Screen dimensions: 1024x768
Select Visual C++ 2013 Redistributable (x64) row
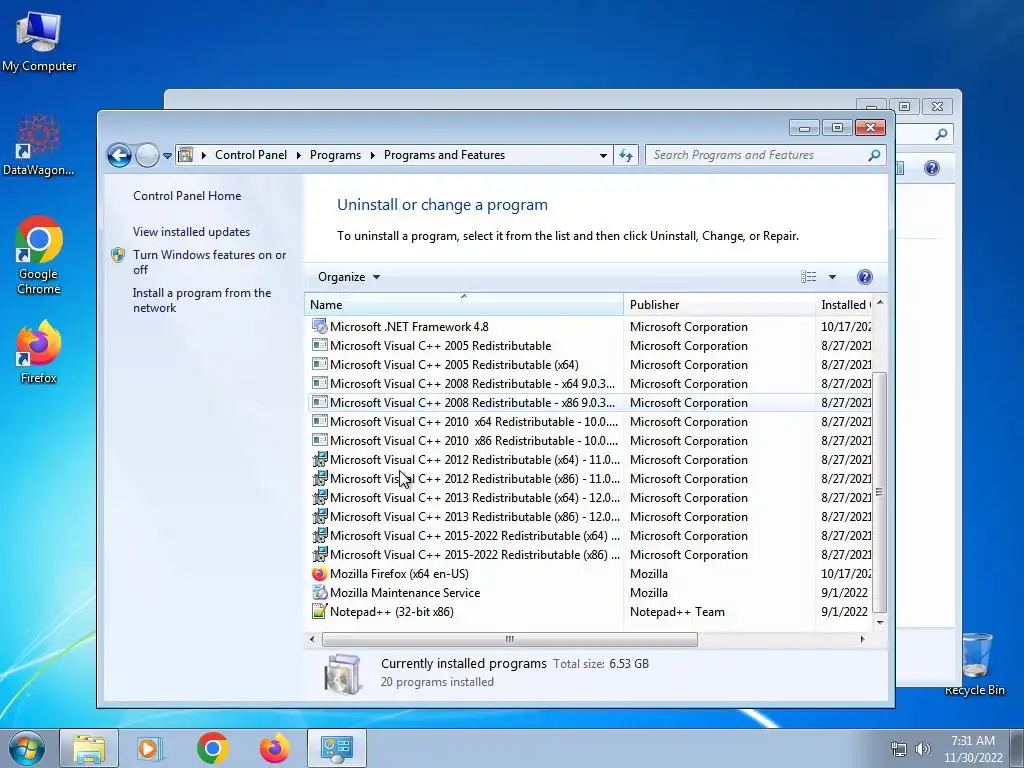pos(590,498)
